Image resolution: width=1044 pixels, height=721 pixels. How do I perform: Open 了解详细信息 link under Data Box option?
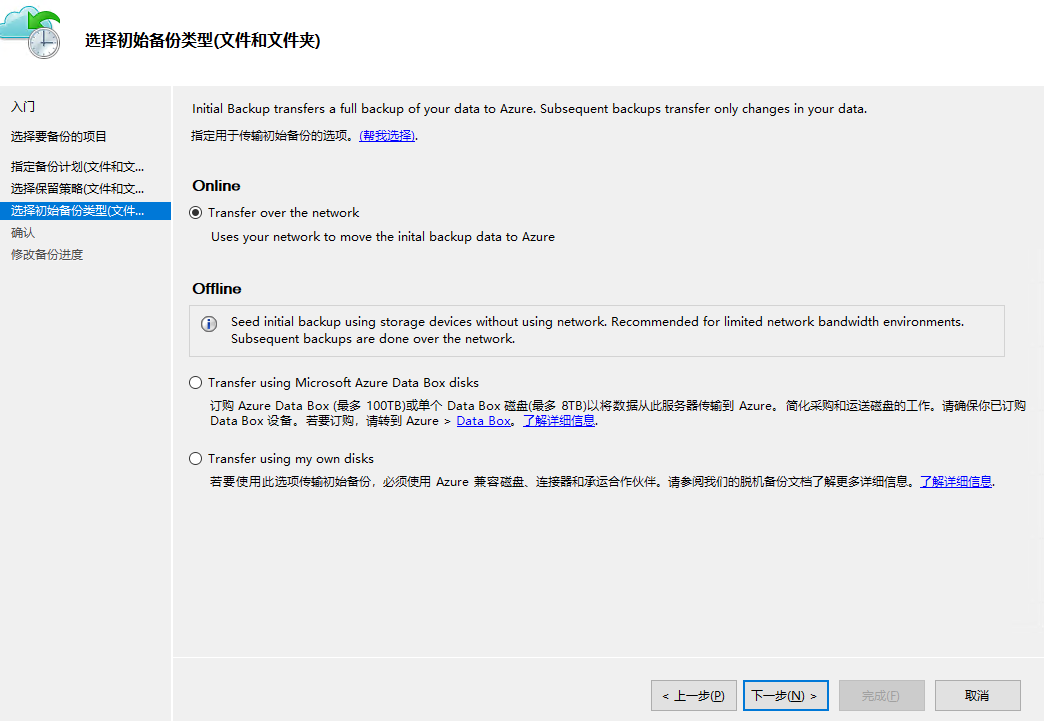tap(559, 421)
